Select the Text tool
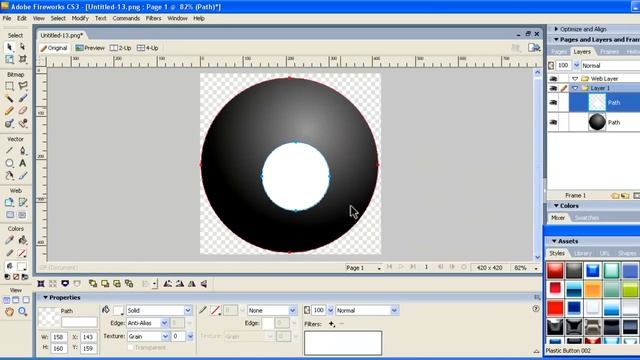This screenshot has height=360, width=640. coord(23,163)
